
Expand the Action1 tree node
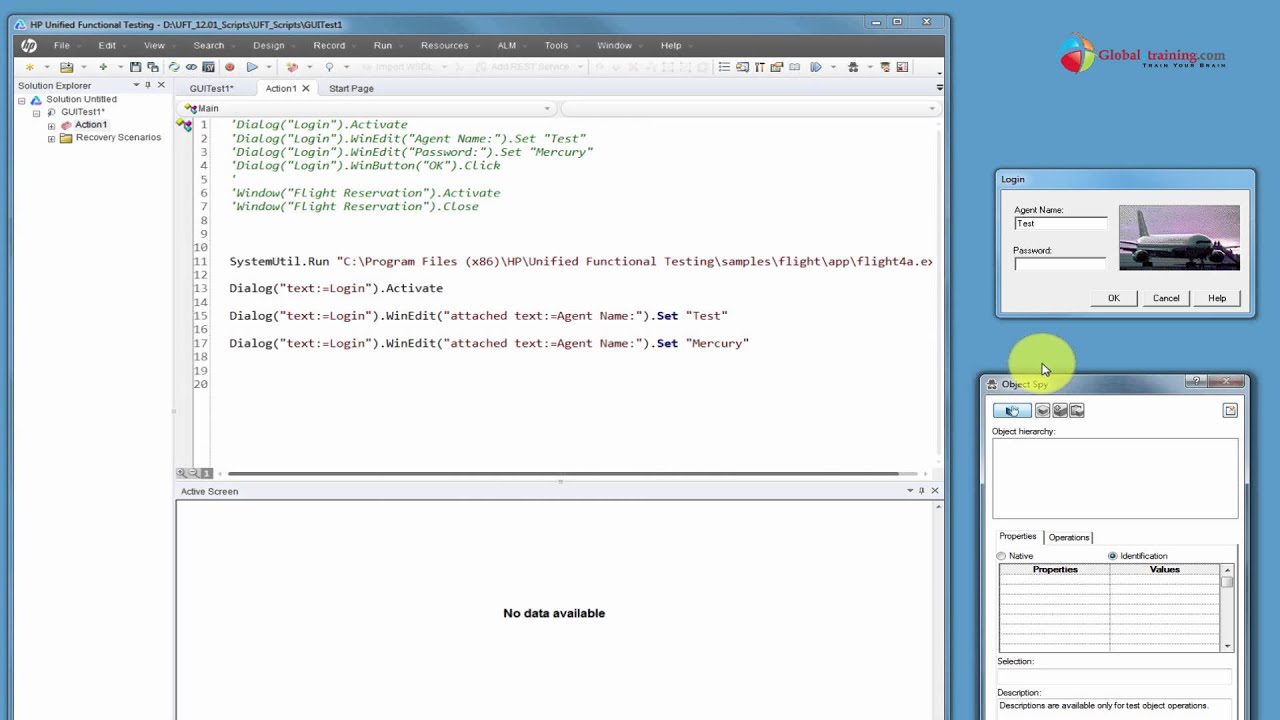click(51, 126)
